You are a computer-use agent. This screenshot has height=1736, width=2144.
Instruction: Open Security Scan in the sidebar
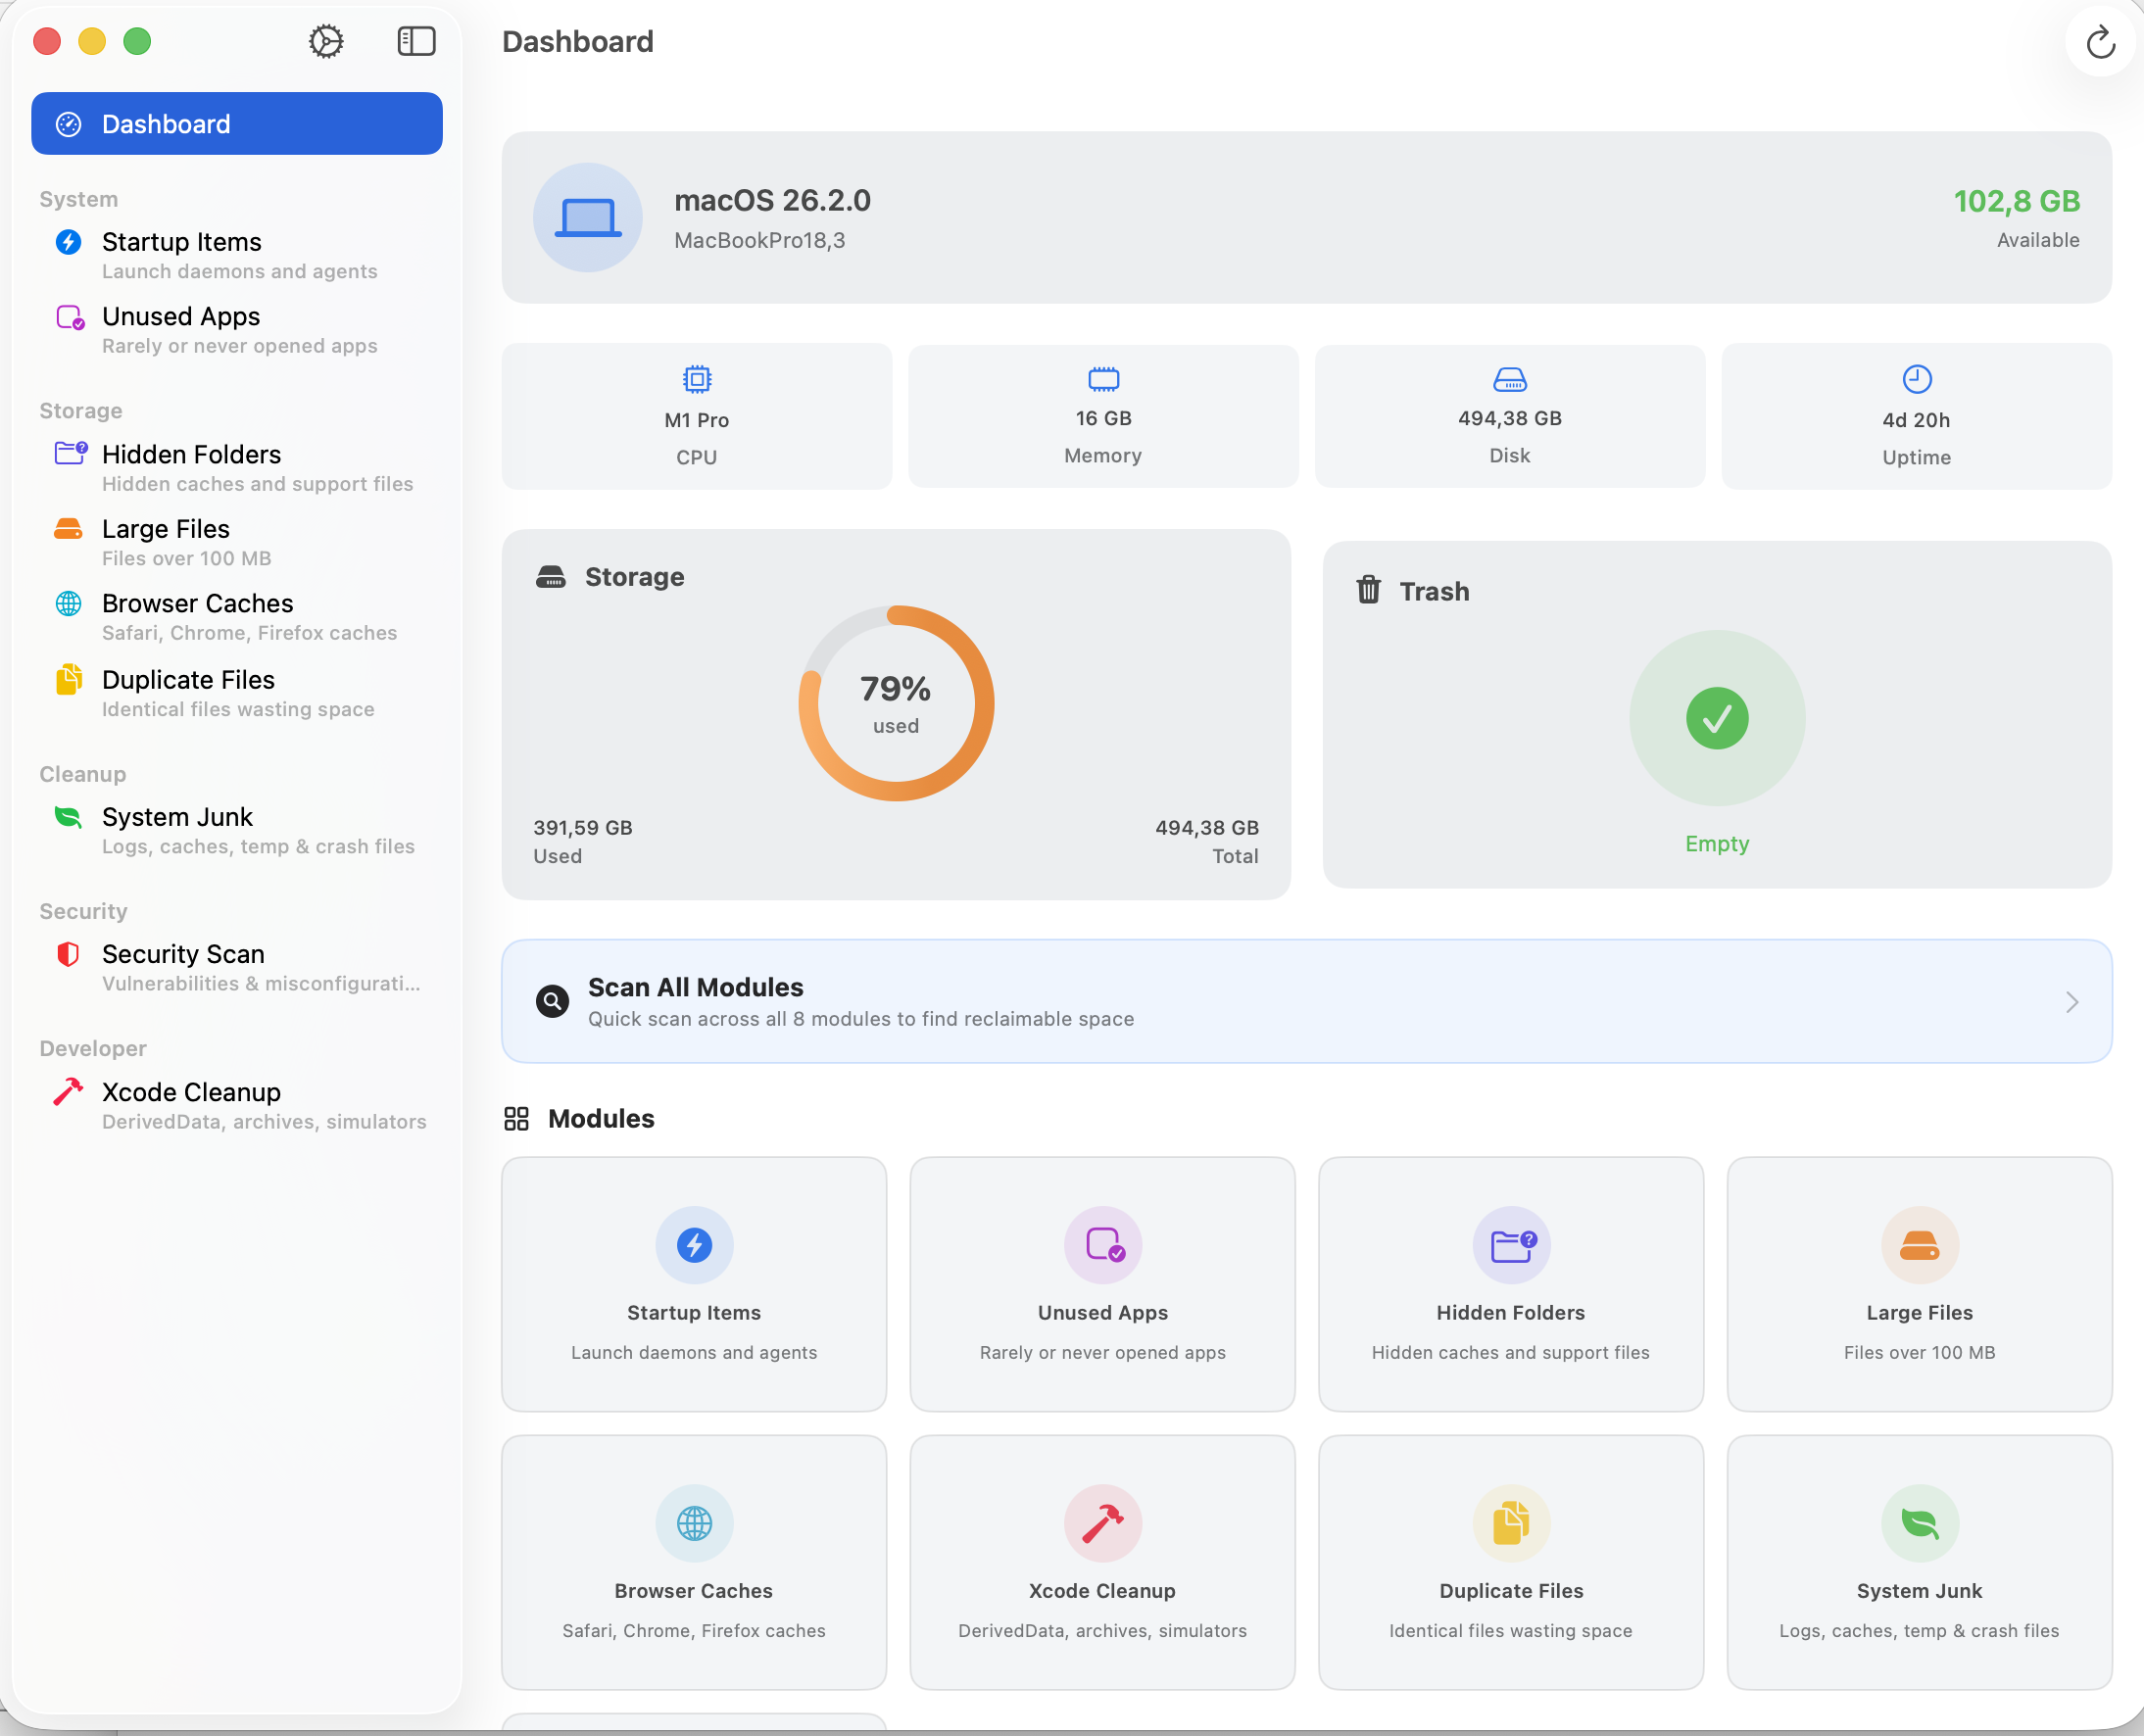(237, 968)
